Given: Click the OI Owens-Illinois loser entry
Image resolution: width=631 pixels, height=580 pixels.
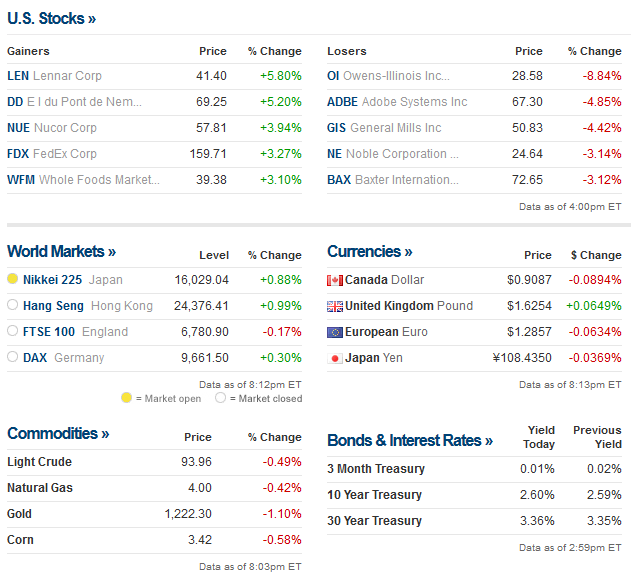Looking at the screenshot, I should coord(388,76).
